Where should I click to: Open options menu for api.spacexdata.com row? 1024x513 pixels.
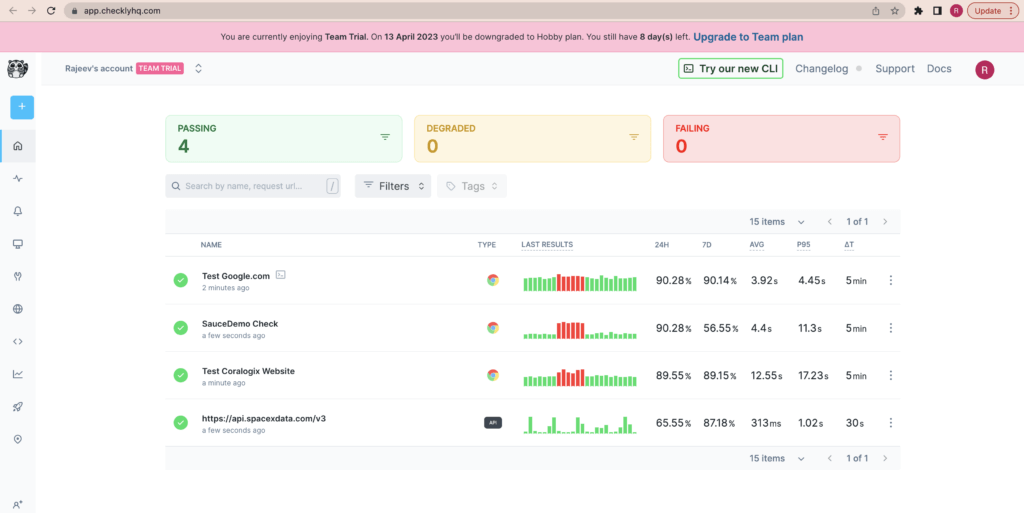tap(890, 423)
